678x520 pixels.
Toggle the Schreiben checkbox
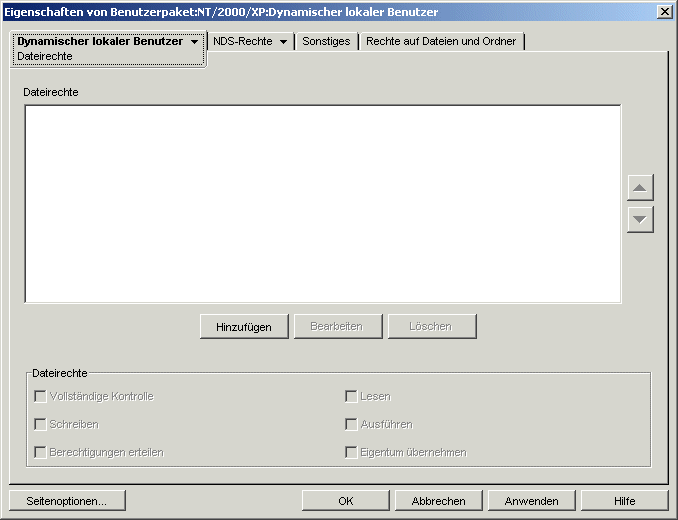[x=41, y=424]
